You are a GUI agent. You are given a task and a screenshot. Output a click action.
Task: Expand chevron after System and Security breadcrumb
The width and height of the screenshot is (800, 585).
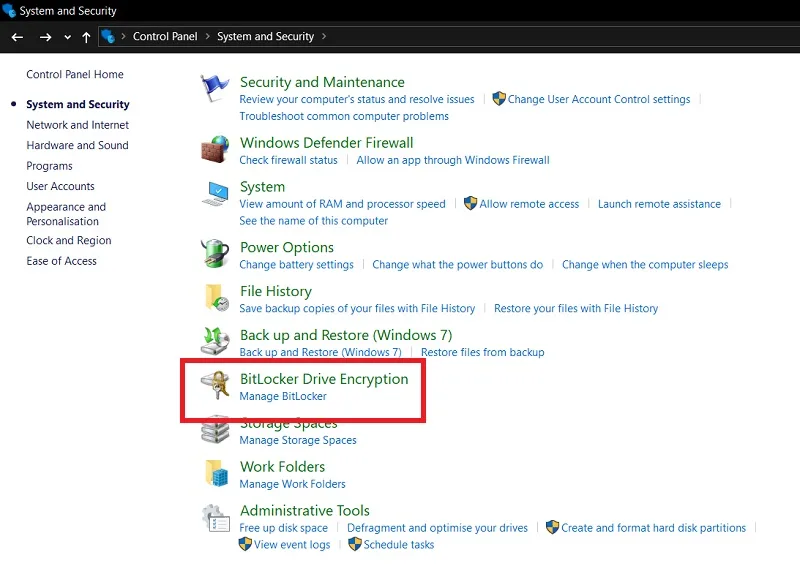coord(324,36)
